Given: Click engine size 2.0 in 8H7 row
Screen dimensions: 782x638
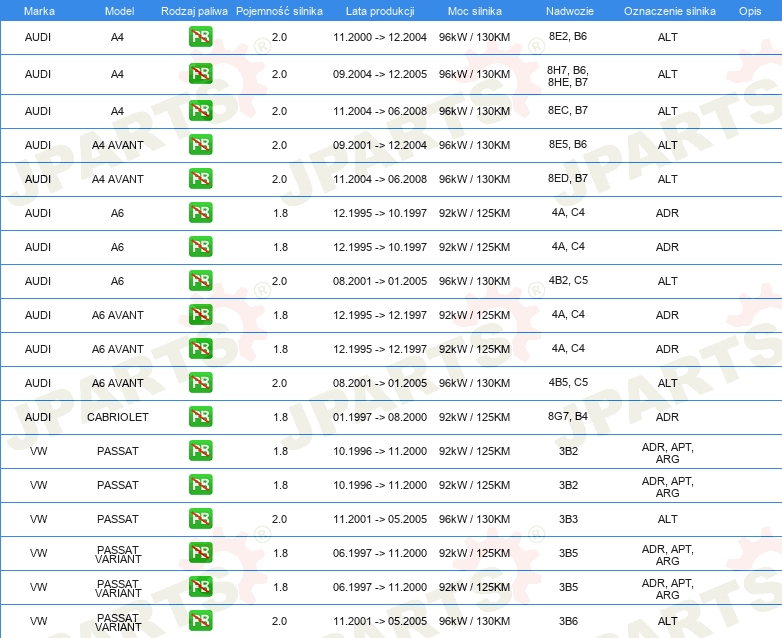Looking at the screenshot, I should (x=279, y=74).
